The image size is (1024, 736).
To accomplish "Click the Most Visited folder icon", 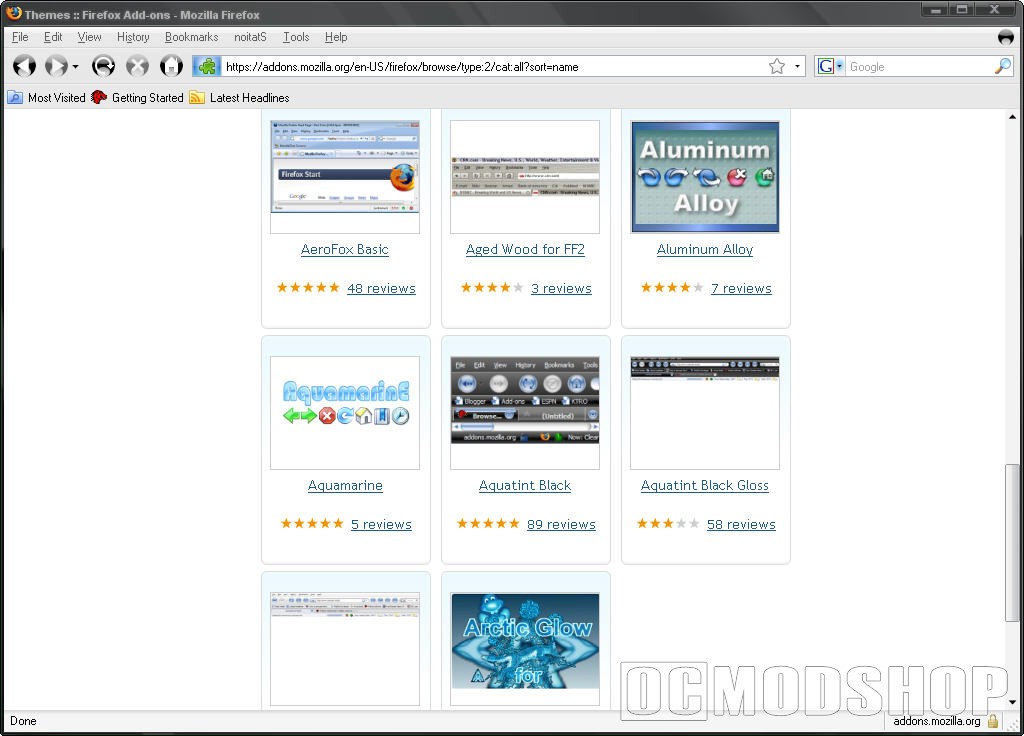I will point(15,98).
